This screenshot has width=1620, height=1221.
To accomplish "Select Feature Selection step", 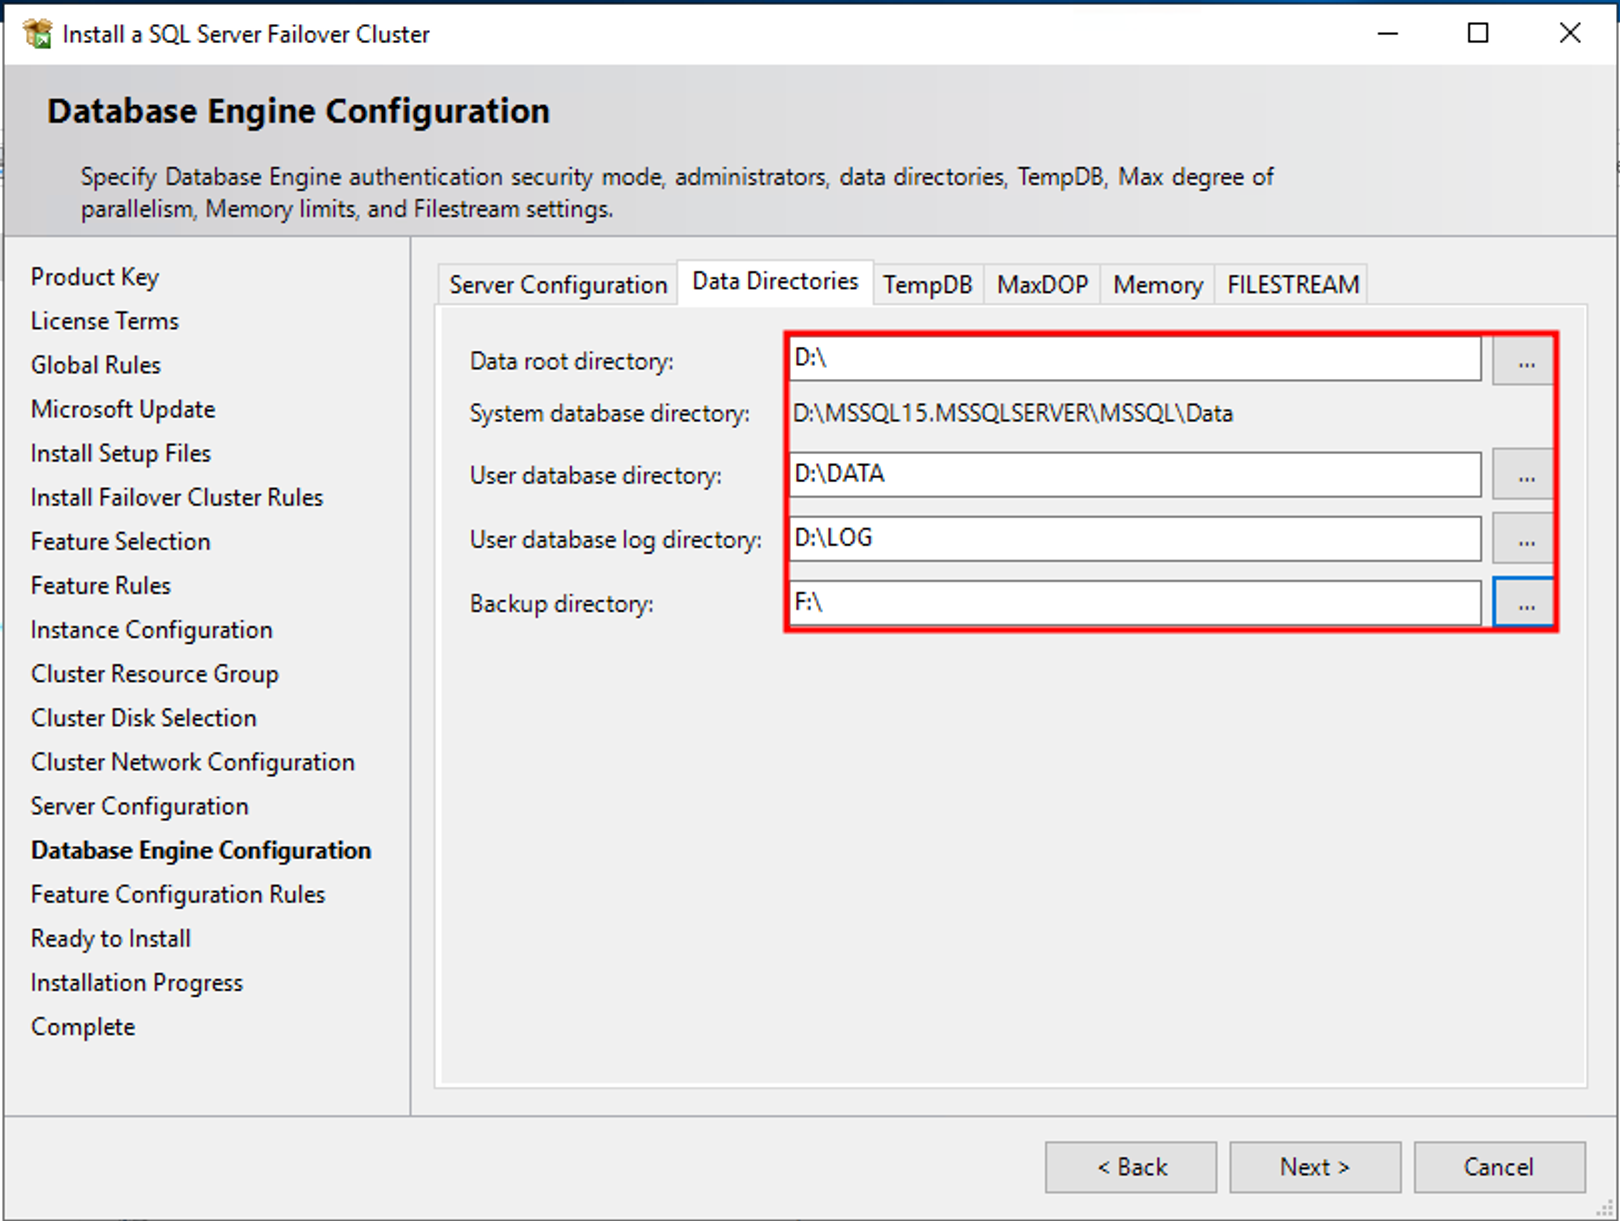I will (121, 541).
